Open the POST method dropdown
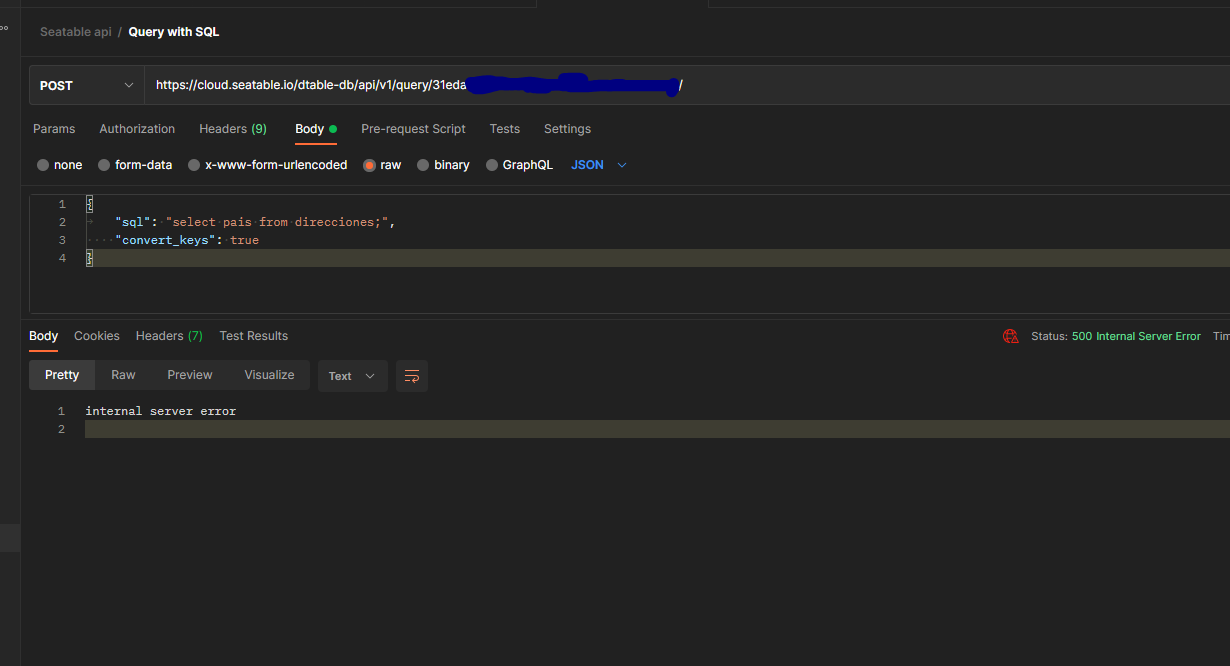The image size is (1230, 666). [87, 86]
